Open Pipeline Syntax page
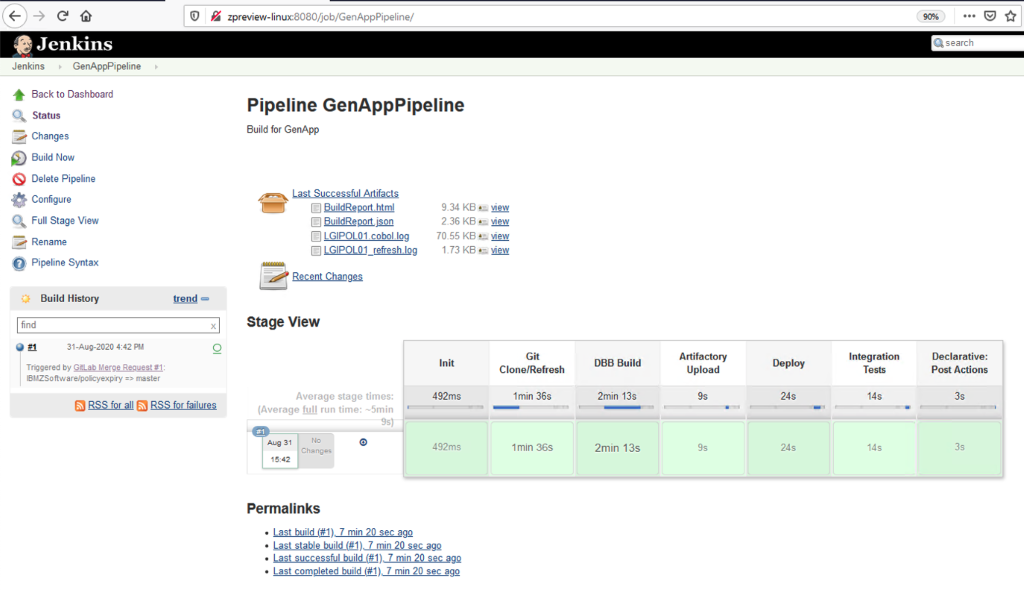 pos(65,263)
